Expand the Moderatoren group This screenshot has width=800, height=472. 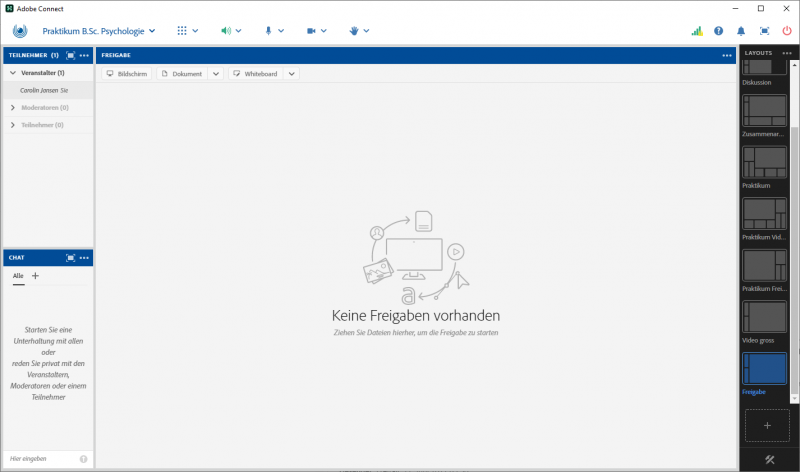(x=13, y=108)
